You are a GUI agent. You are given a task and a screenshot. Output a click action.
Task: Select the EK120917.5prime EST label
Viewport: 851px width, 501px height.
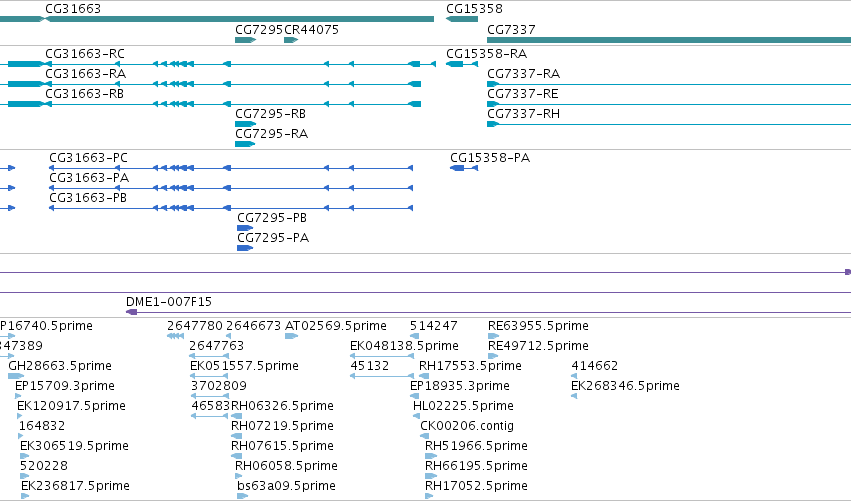point(71,407)
